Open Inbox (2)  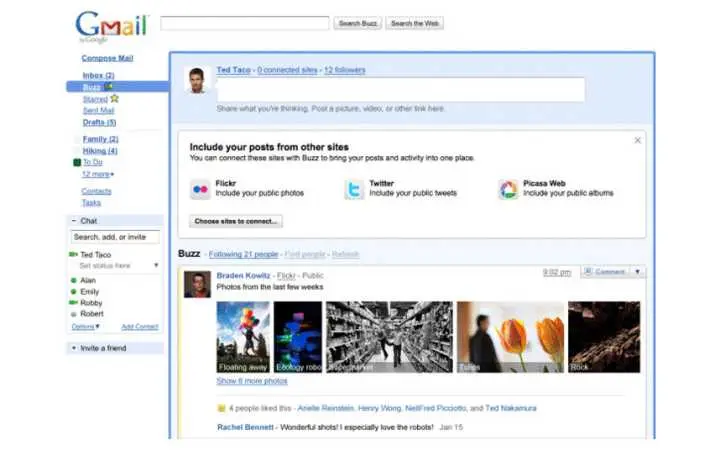pyautogui.click(x=98, y=75)
